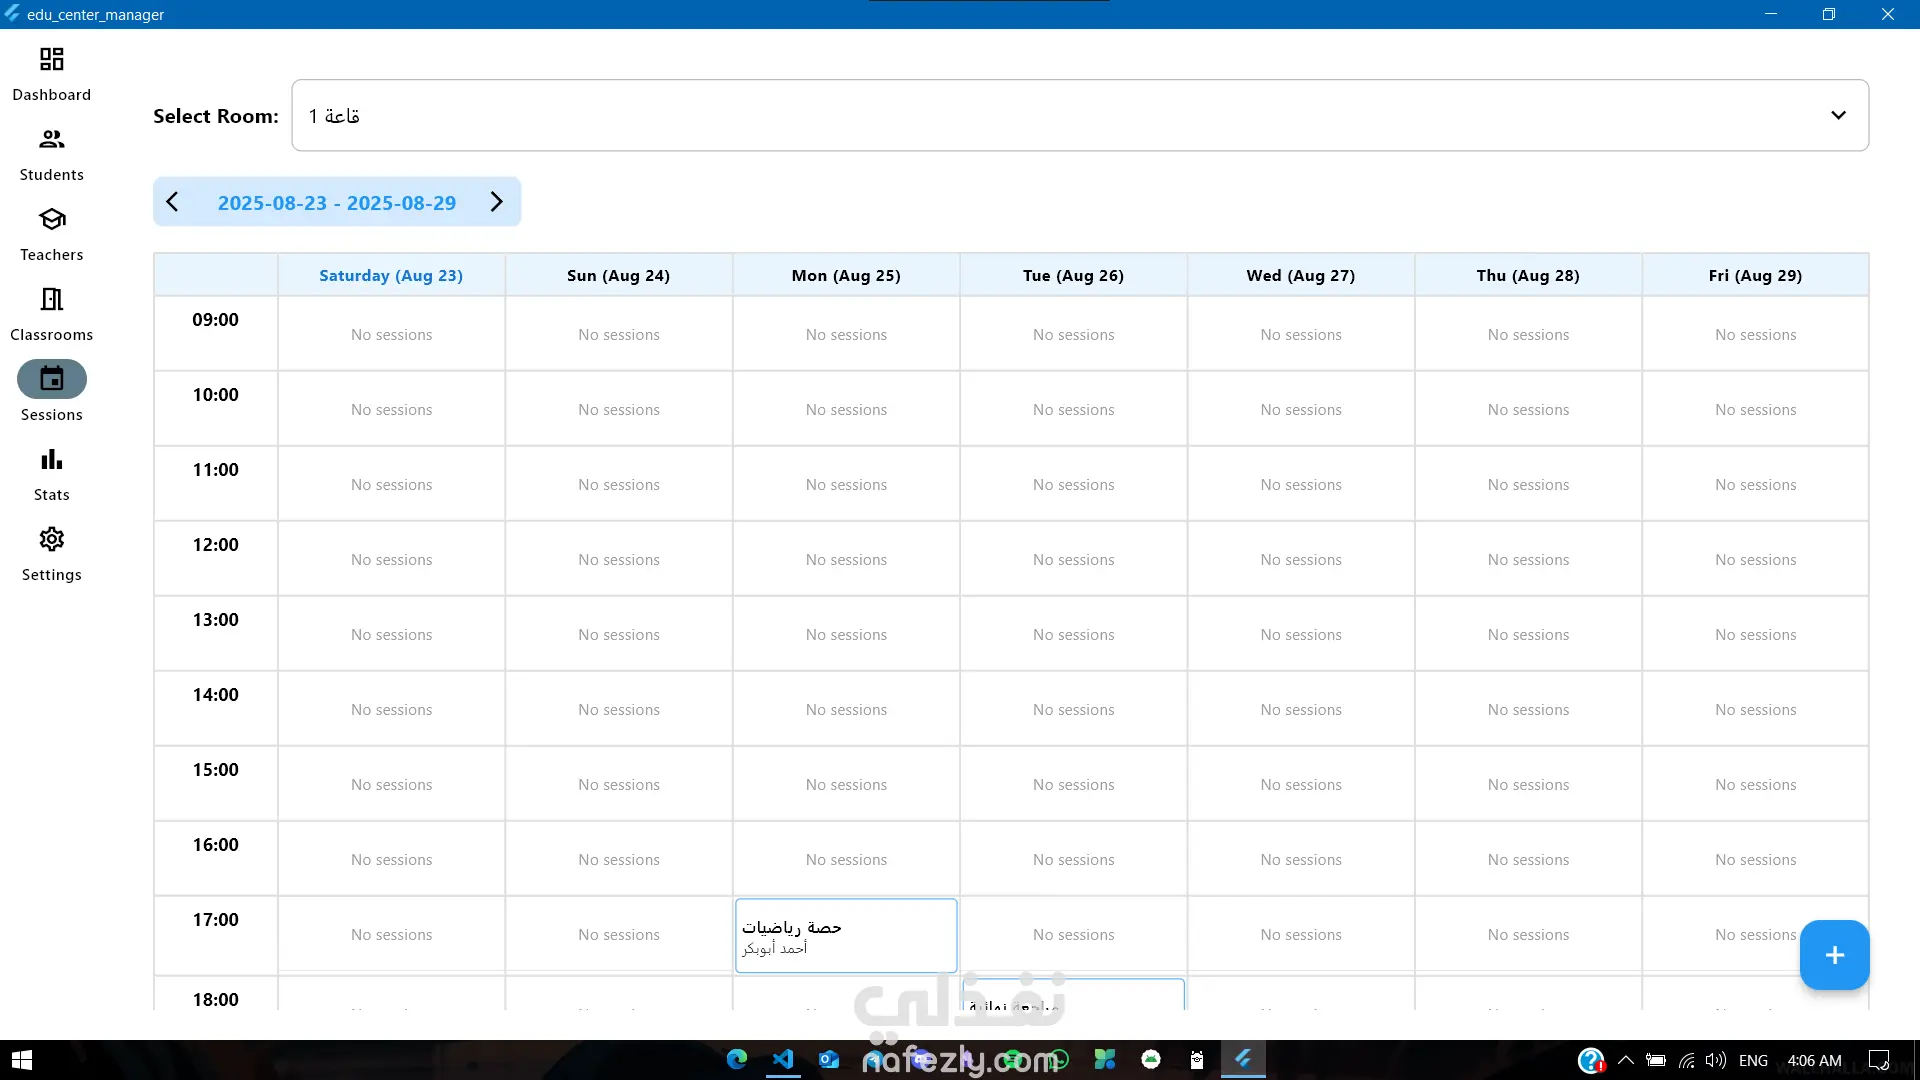The height and width of the screenshot is (1080, 1920).
Task: Click the Tue (Aug 26) column header
Action: pos(1073,275)
